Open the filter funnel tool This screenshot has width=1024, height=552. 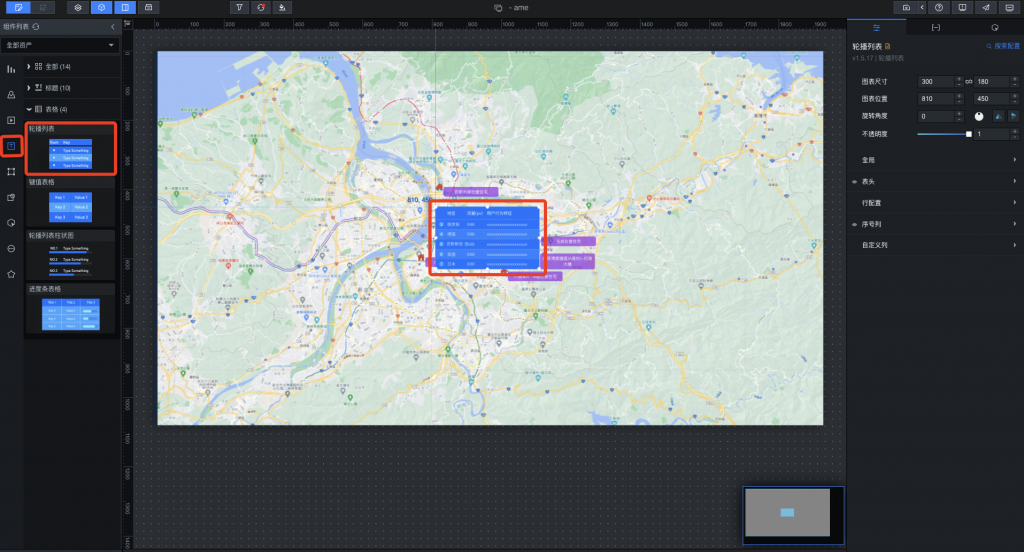point(240,7)
